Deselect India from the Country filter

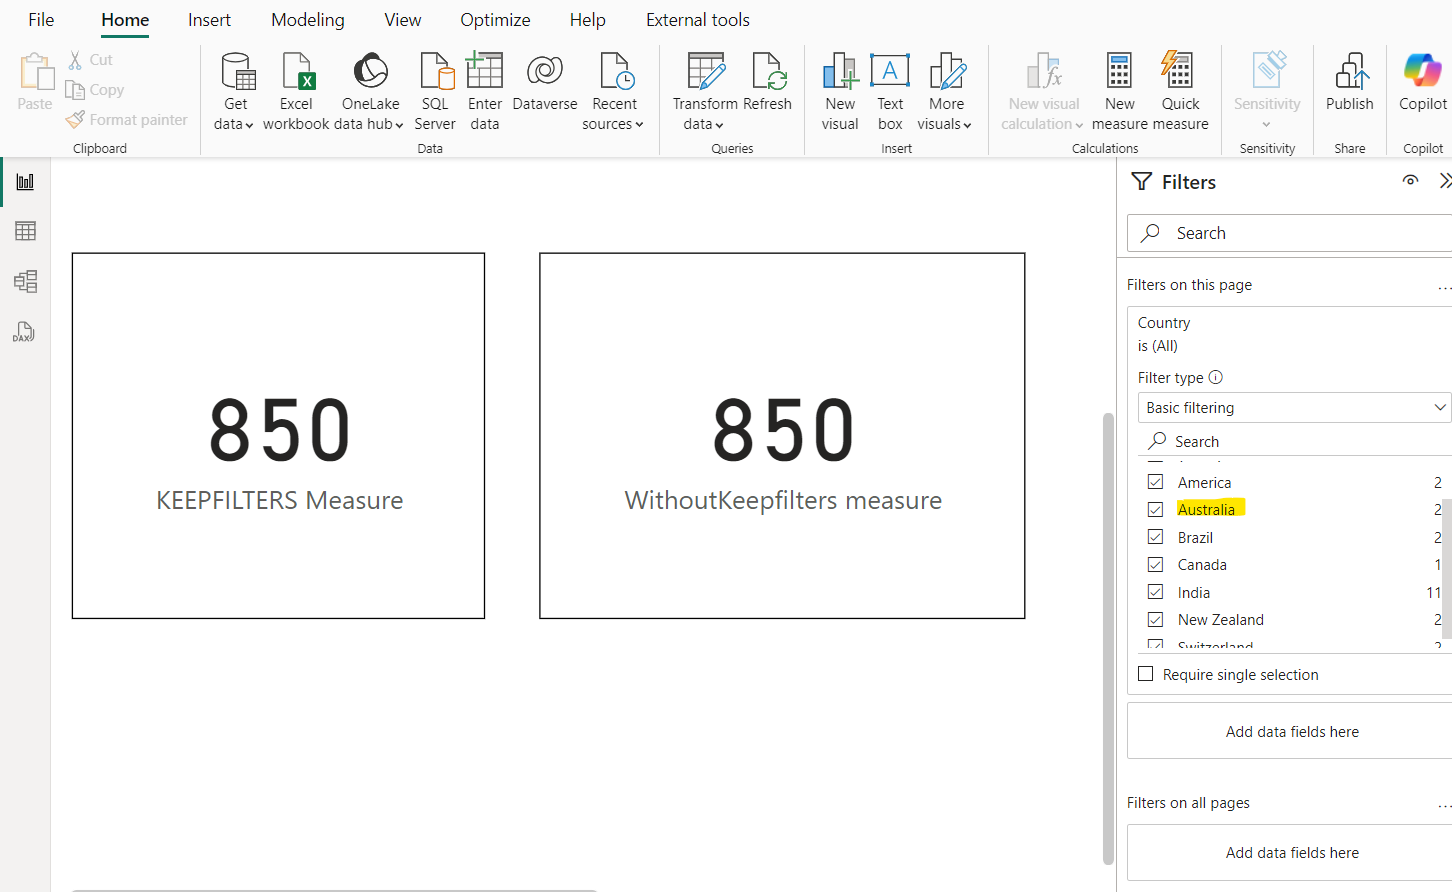[x=1155, y=591]
